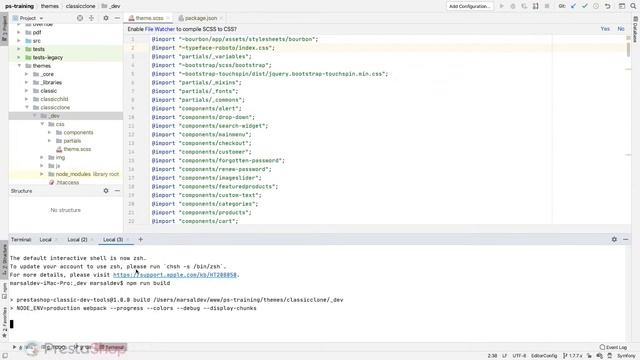Hide the Structure panel with minus icon
The image size is (640, 360).
point(117,191)
